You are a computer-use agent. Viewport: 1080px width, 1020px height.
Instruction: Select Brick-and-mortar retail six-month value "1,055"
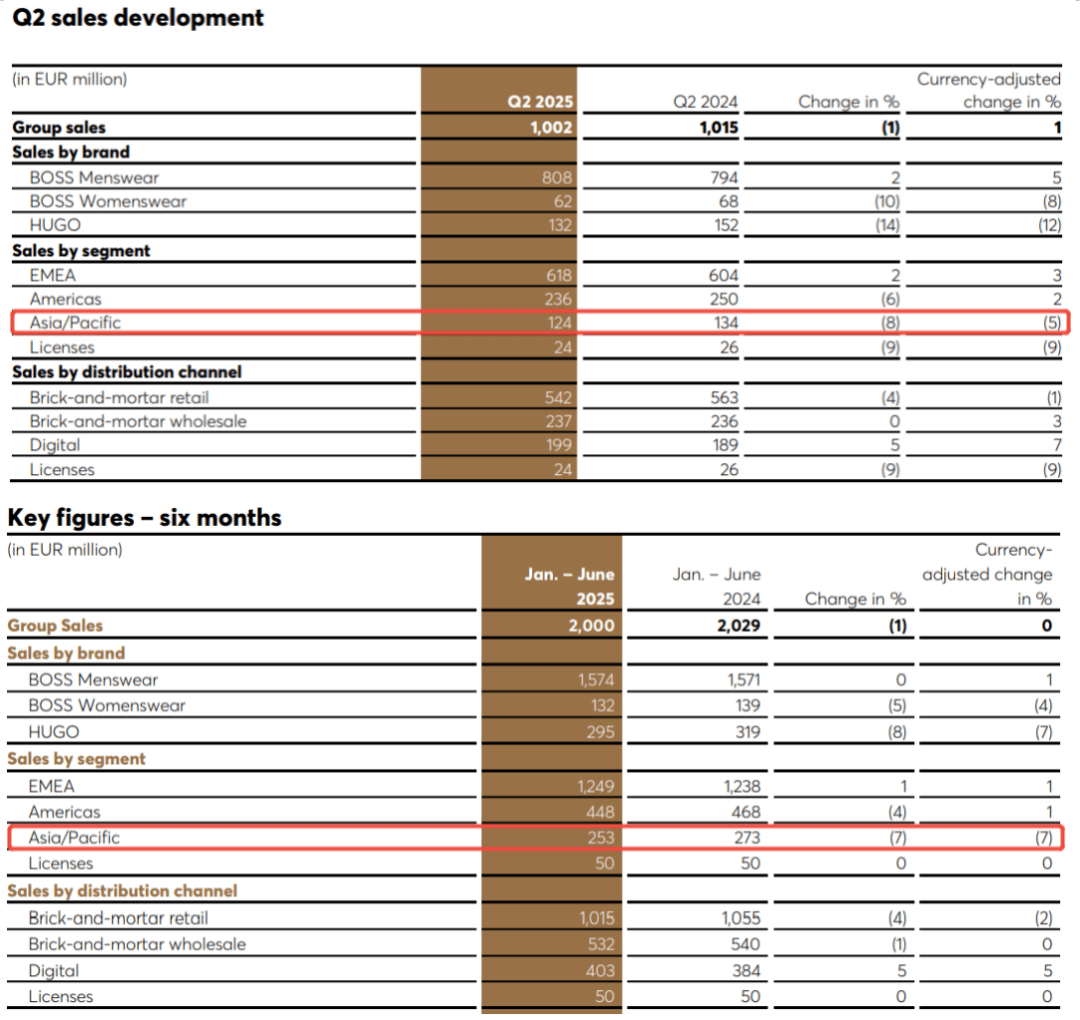pyautogui.click(x=741, y=918)
